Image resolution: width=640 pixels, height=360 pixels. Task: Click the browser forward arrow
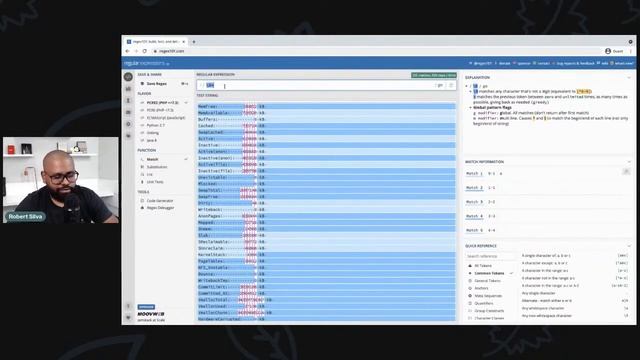(x=136, y=51)
